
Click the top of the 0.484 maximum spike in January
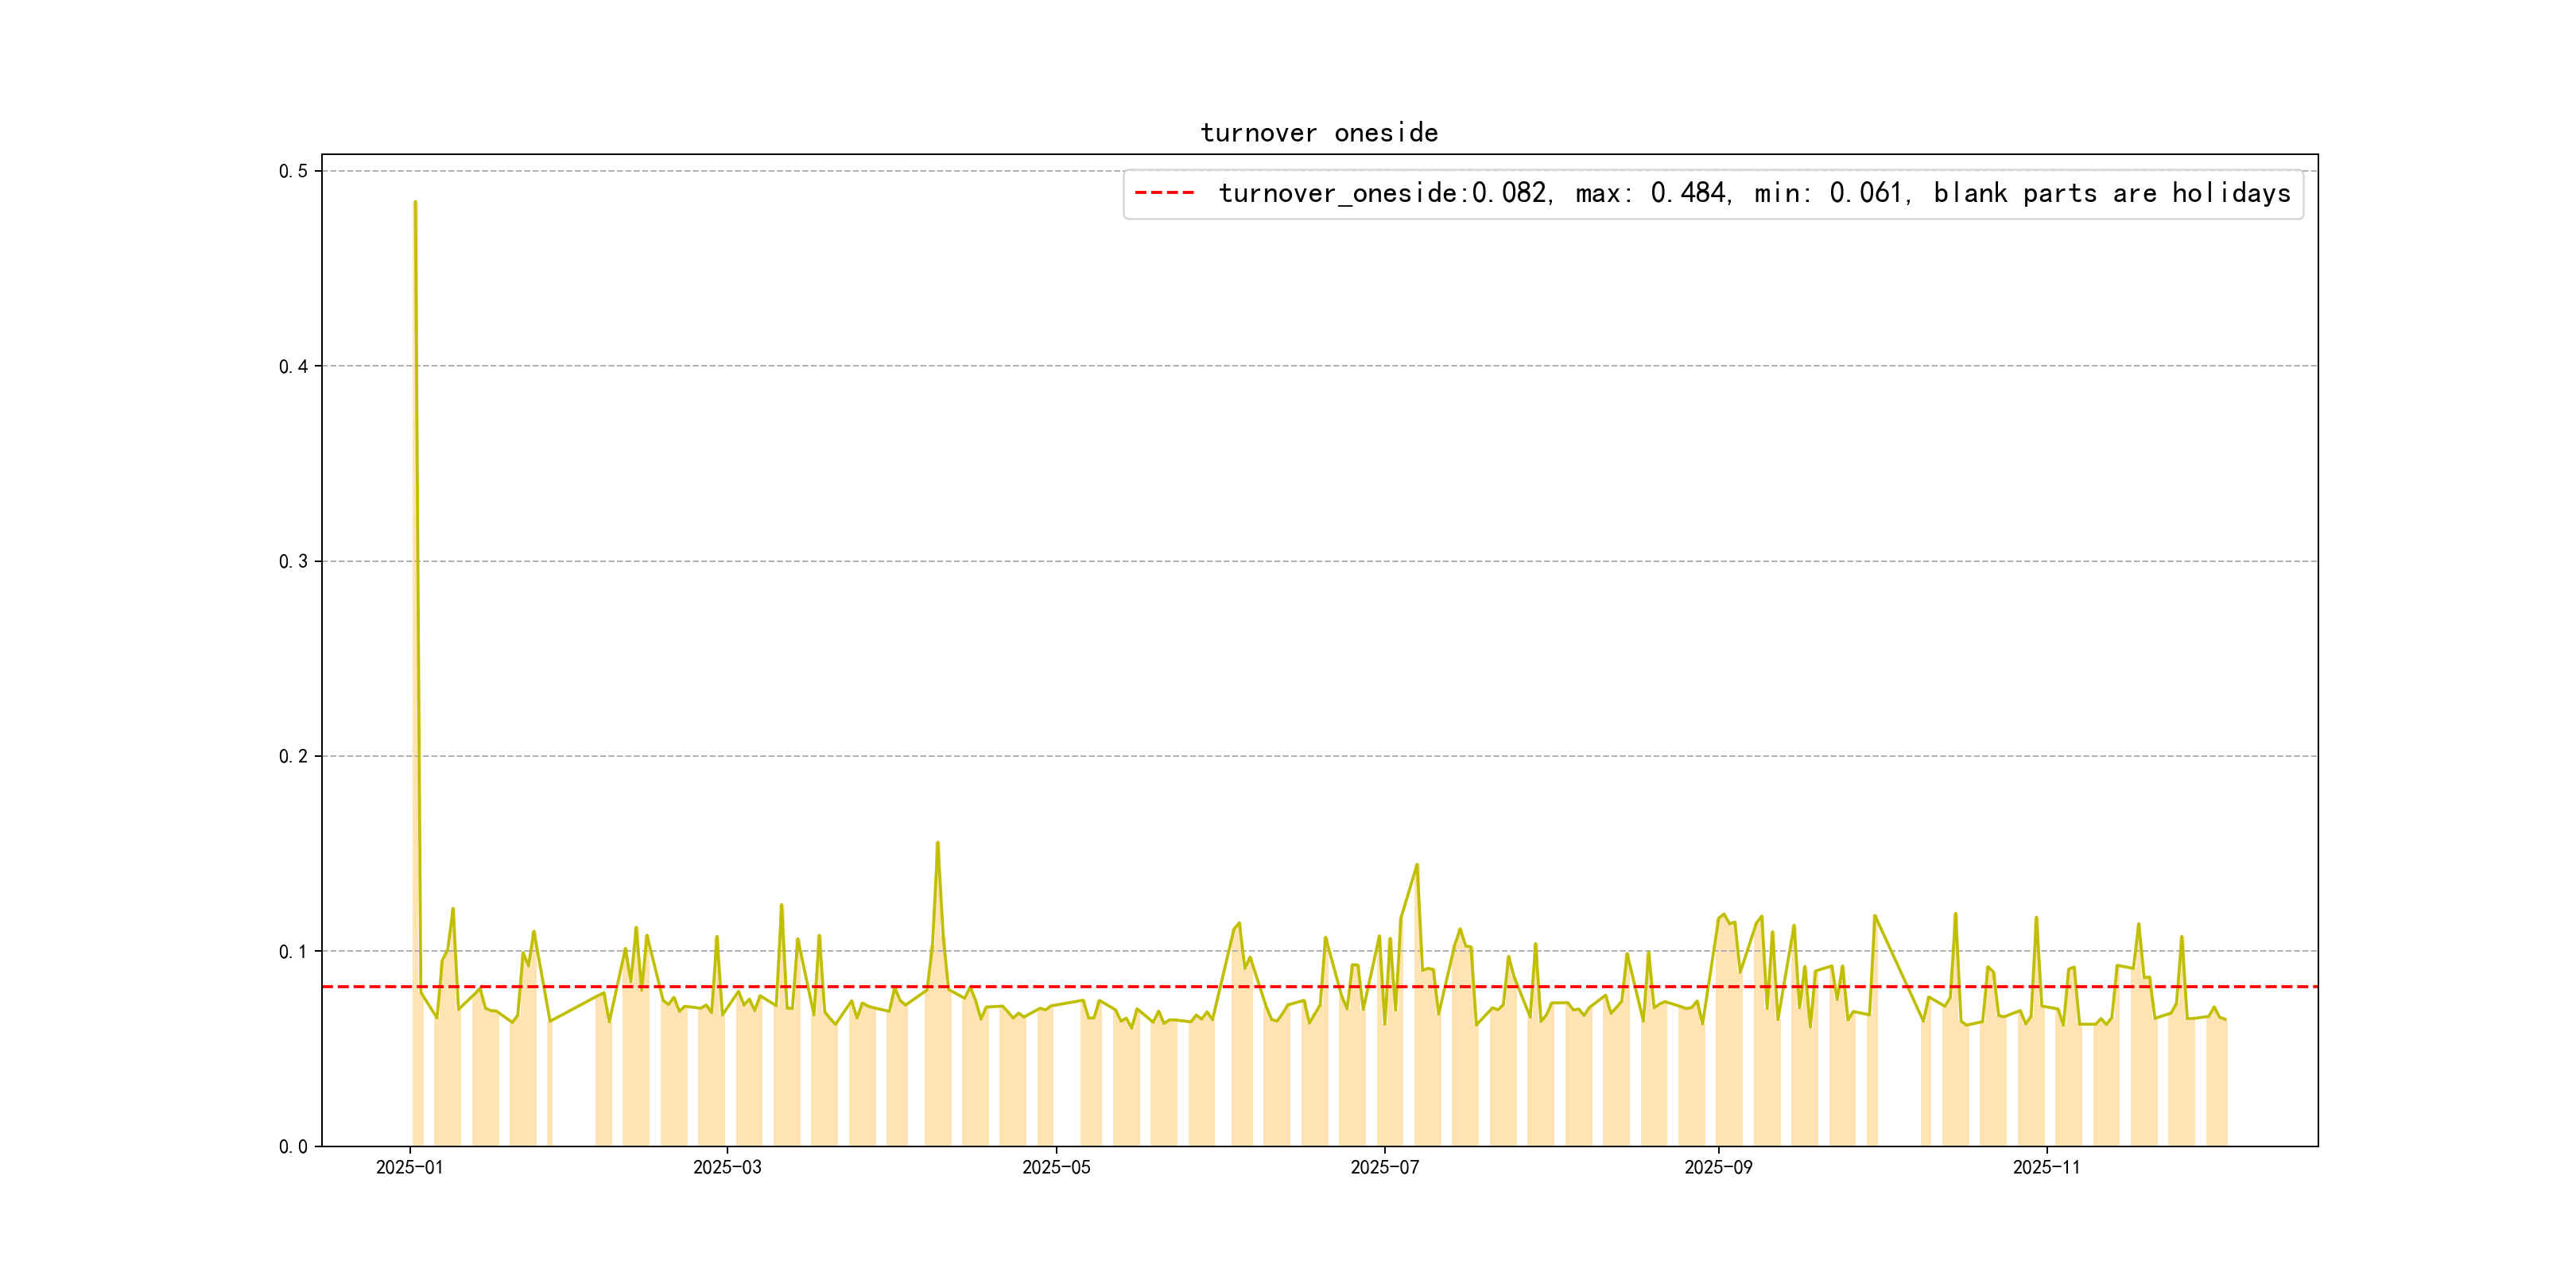415,203
